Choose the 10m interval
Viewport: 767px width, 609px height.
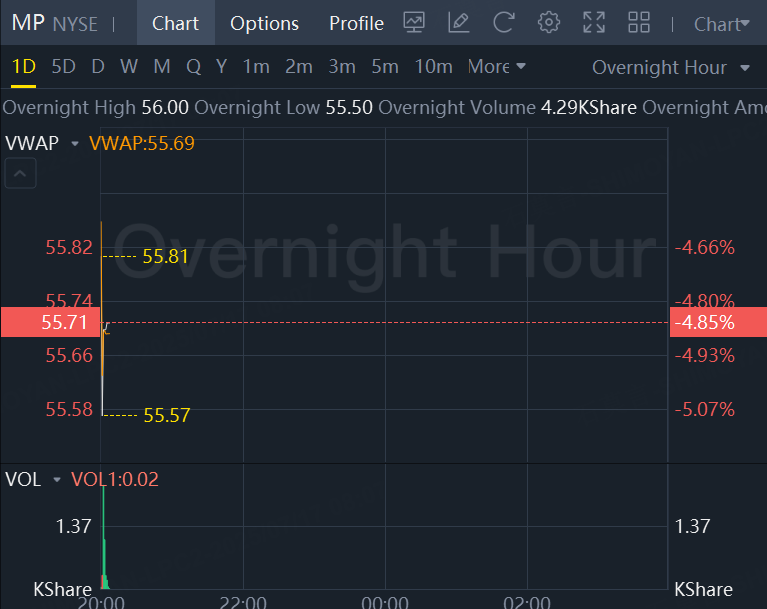(x=433, y=67)
